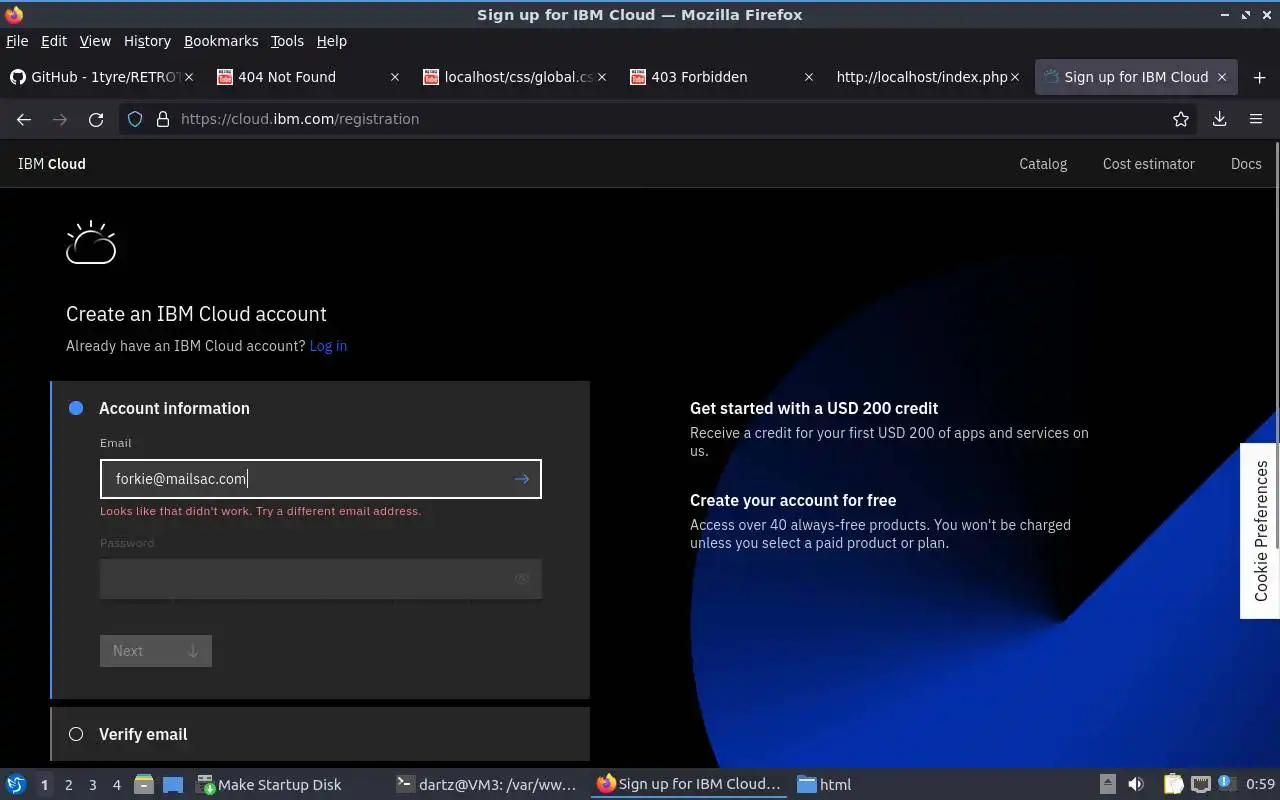Close the GitHub 1tyre tab
1280x800 pixels.
[189, 77]
